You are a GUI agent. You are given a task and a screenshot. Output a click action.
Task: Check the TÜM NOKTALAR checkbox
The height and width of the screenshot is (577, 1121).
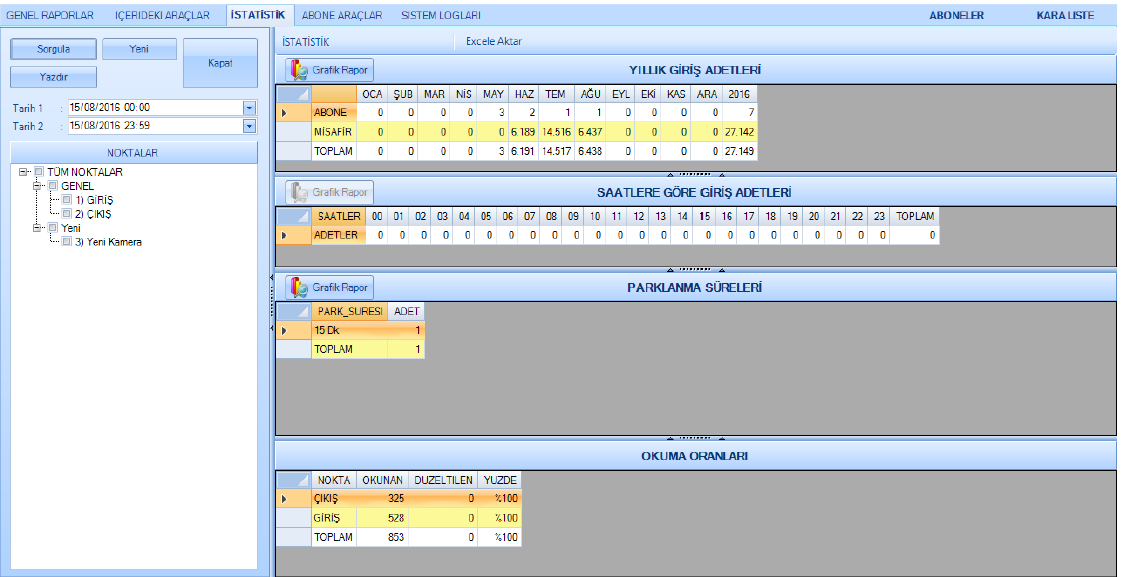(40, 172)
